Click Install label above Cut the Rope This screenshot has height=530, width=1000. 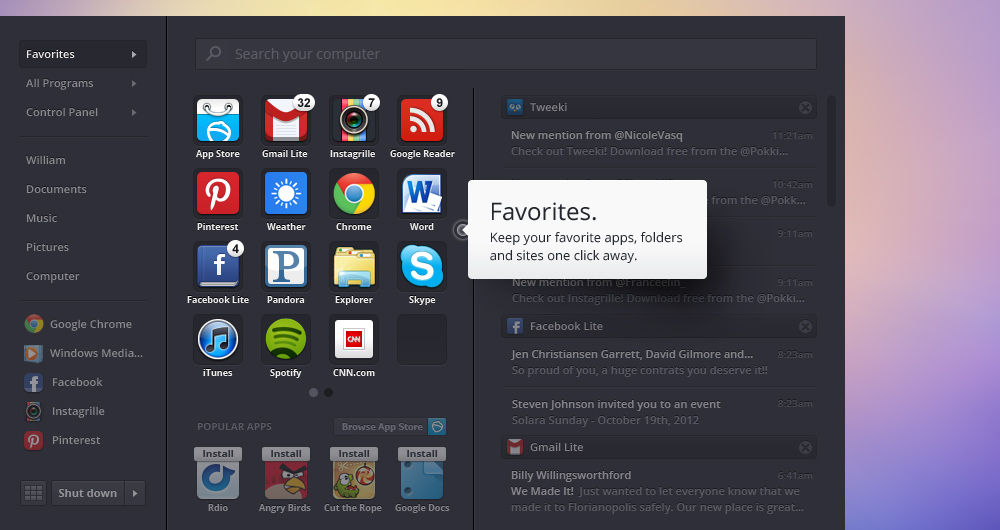click(x=353, y=453)
